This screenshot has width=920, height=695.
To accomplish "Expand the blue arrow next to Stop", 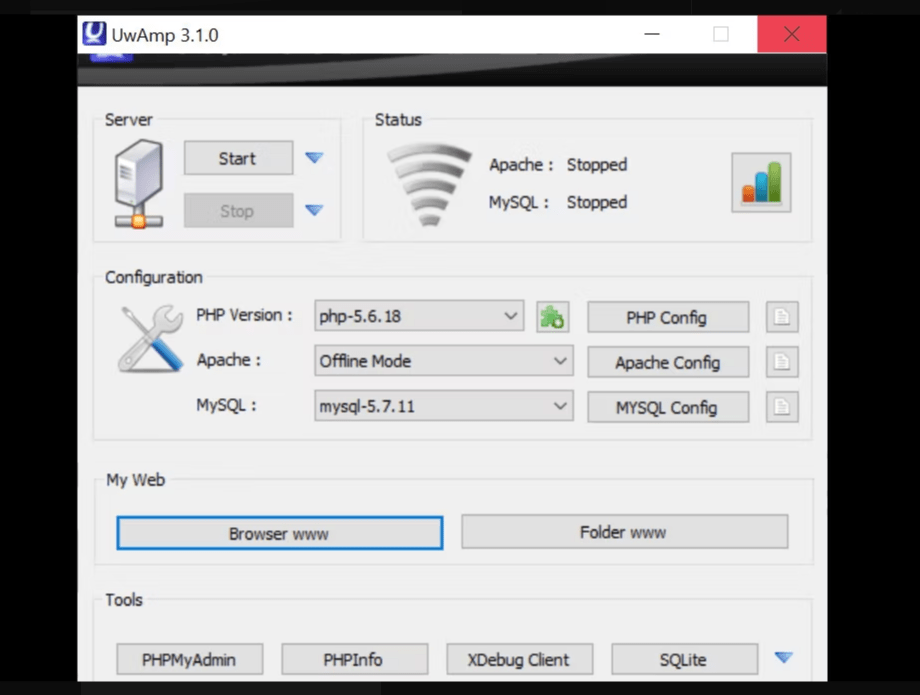I will [x=314, y=210].
